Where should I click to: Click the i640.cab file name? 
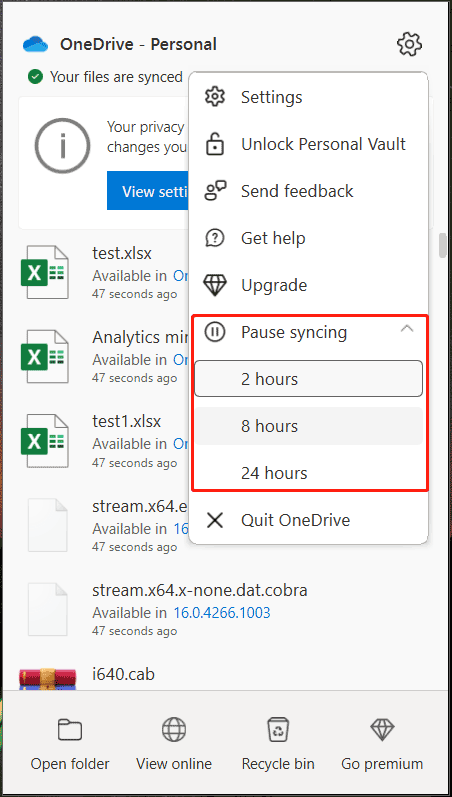[x=124, y=674]
